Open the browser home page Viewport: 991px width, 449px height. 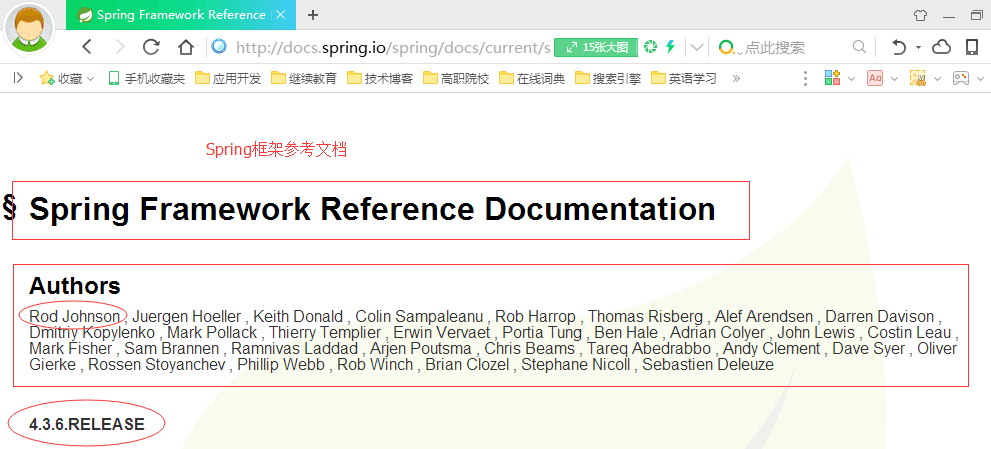pos(185,47)
